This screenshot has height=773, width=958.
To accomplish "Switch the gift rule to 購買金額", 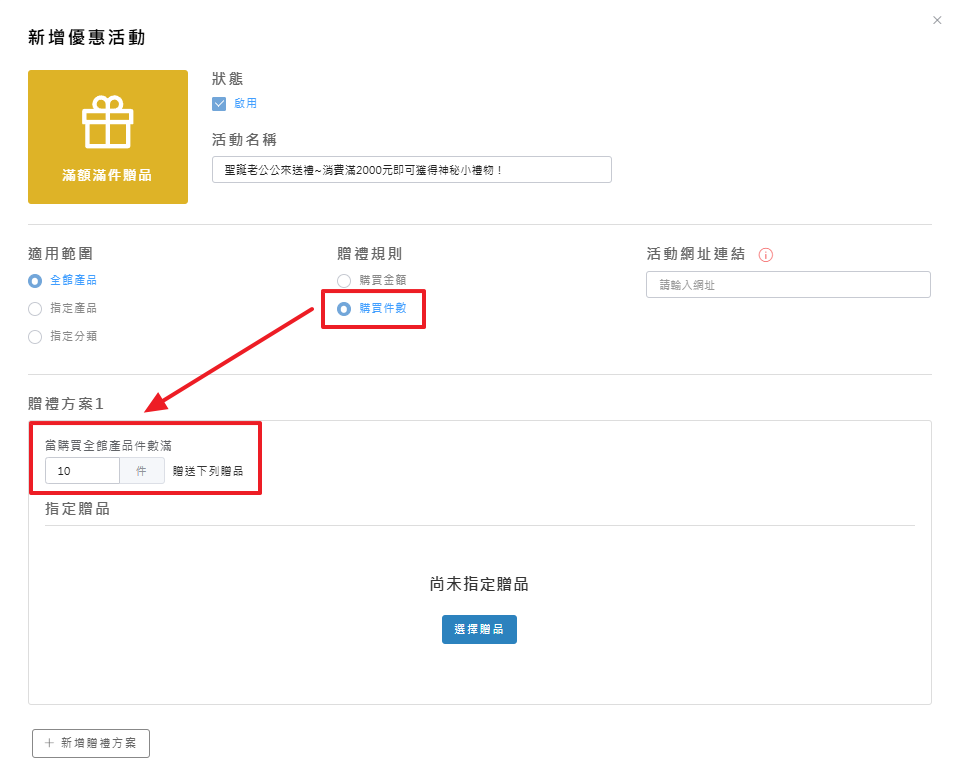I will 344,281.
